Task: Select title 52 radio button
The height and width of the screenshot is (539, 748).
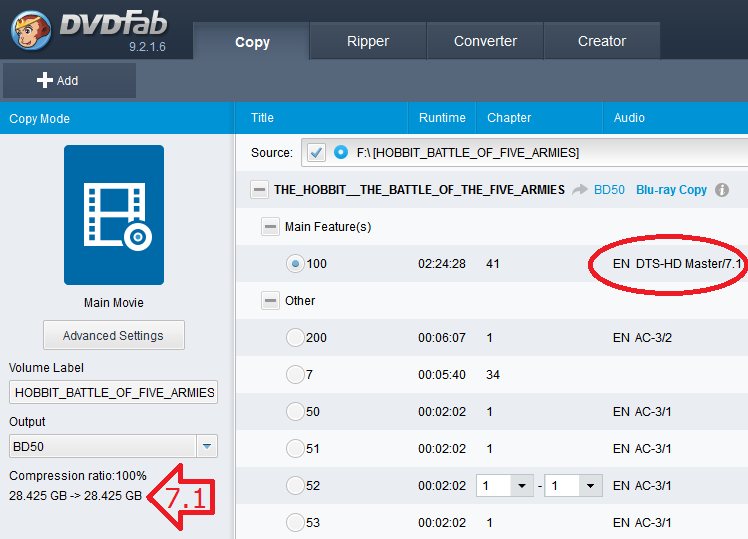Action: (x=295, y=486)
